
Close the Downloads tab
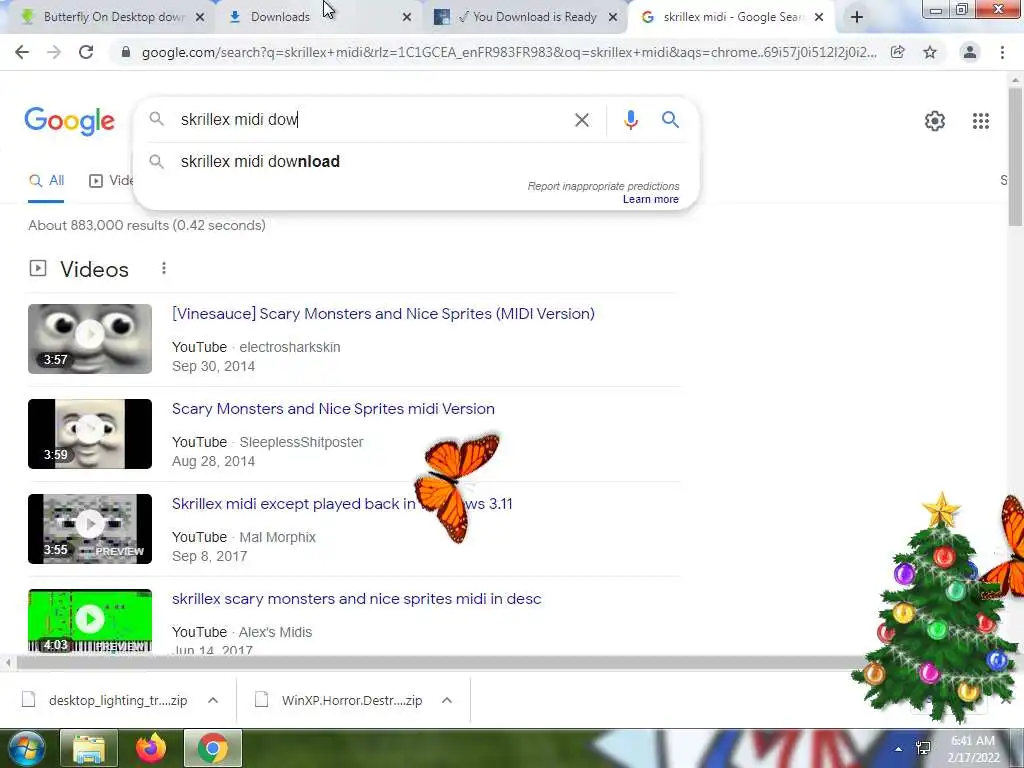[407, 17]
